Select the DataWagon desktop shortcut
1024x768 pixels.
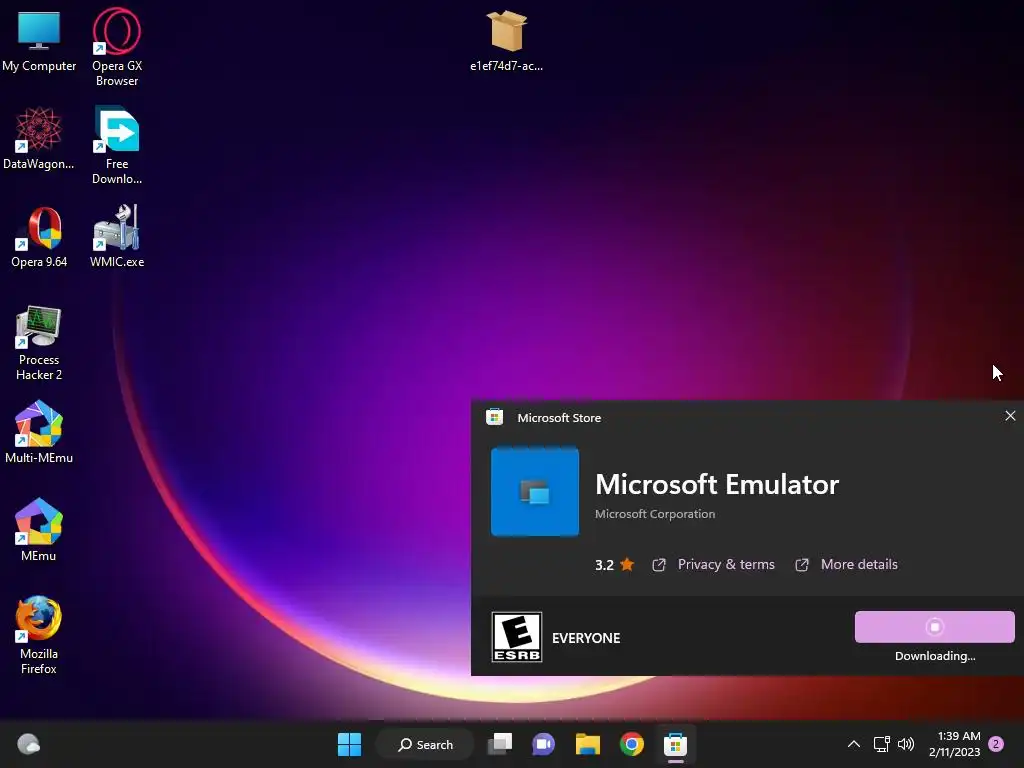pos(39,138)
